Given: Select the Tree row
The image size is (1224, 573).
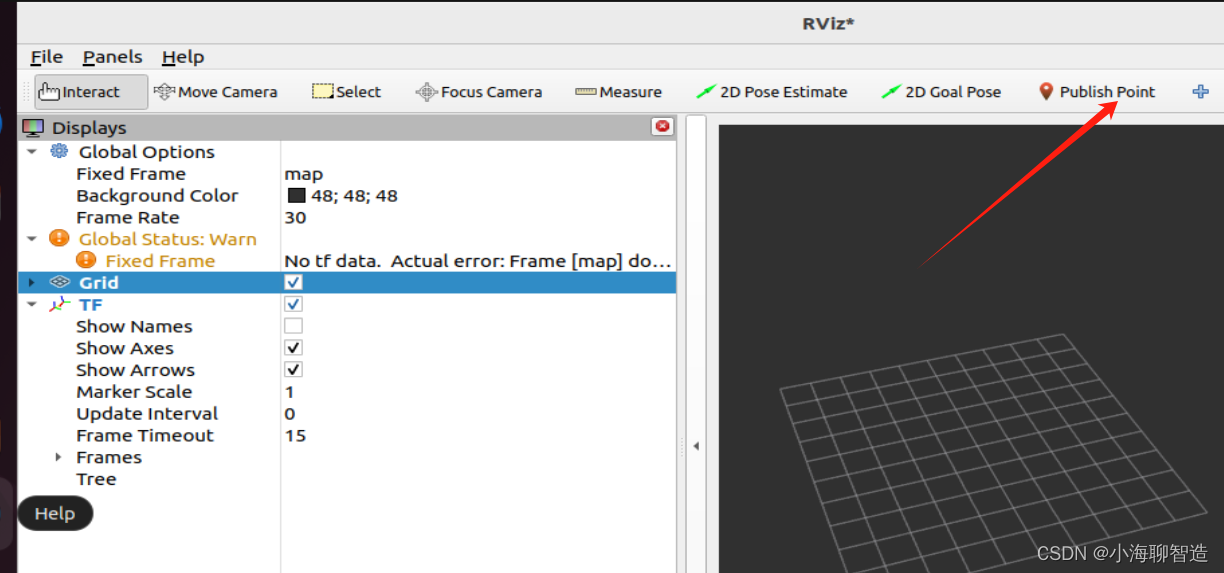Looking at the screenshot, I should coord(96,479).
